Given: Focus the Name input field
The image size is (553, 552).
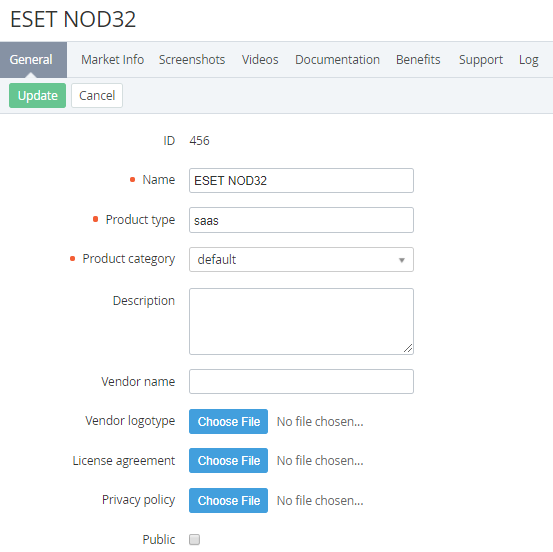Looking at the screenshot, I should pyautogui.click(x=301, y=181).
